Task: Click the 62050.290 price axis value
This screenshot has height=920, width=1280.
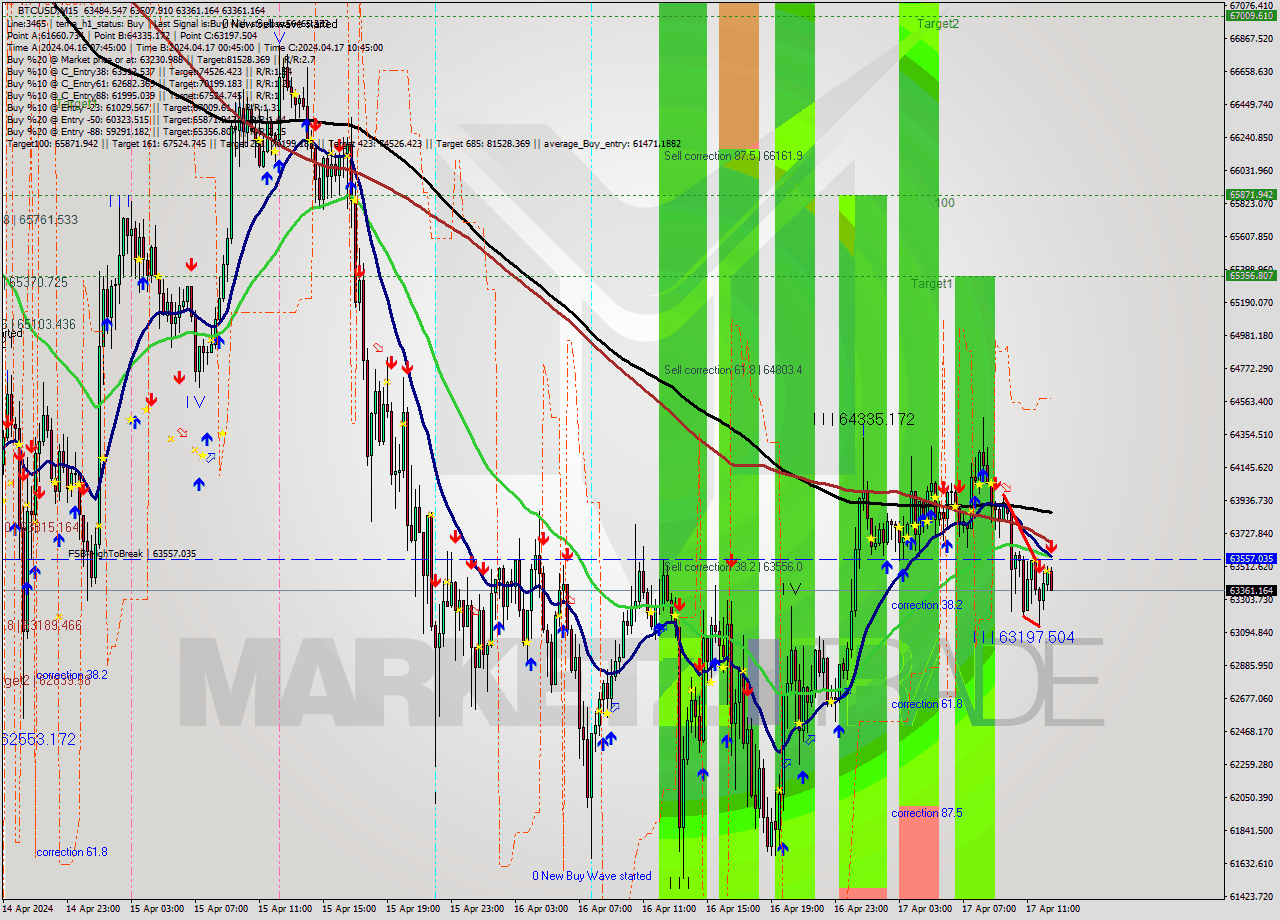Action: 1251,797
